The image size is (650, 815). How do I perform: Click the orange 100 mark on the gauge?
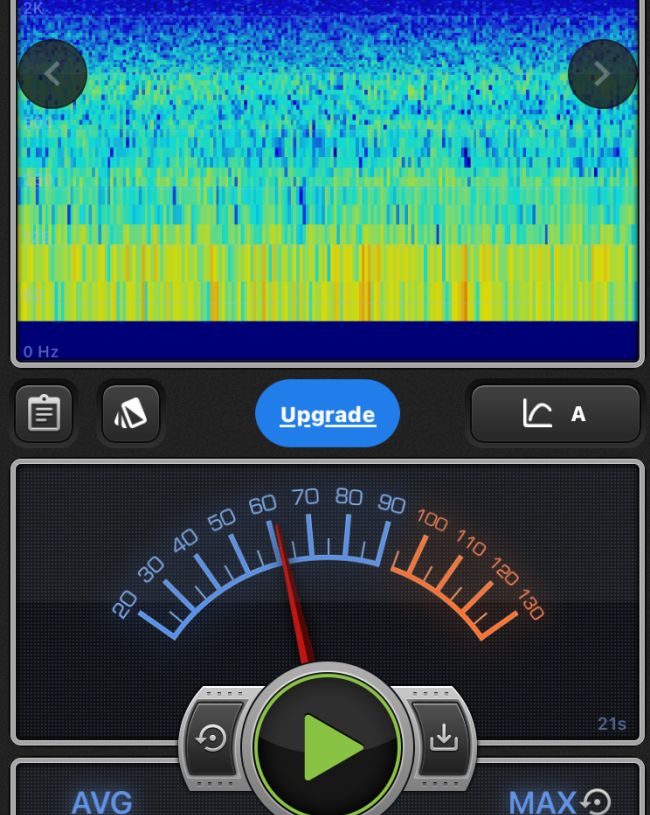point(432,520)
